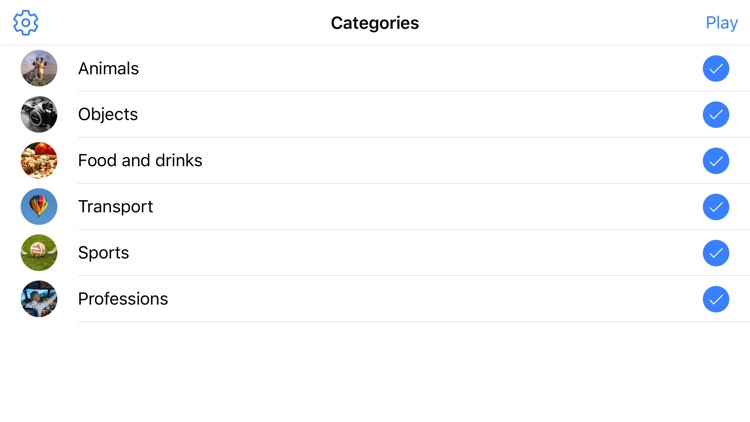This screenshot has width=750, height=422.
Task: Tap the Transport category label
Action: tap(115, 206)
